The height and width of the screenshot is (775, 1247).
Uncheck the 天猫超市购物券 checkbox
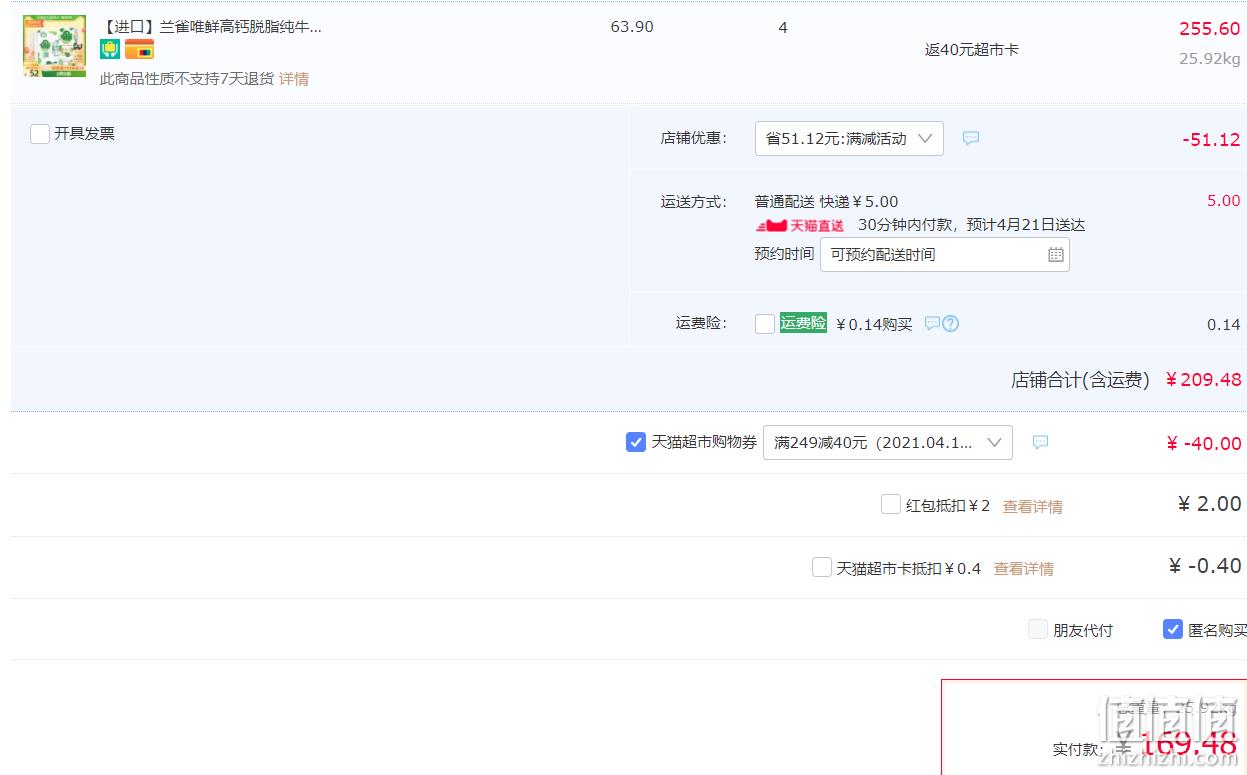[636, 442]
